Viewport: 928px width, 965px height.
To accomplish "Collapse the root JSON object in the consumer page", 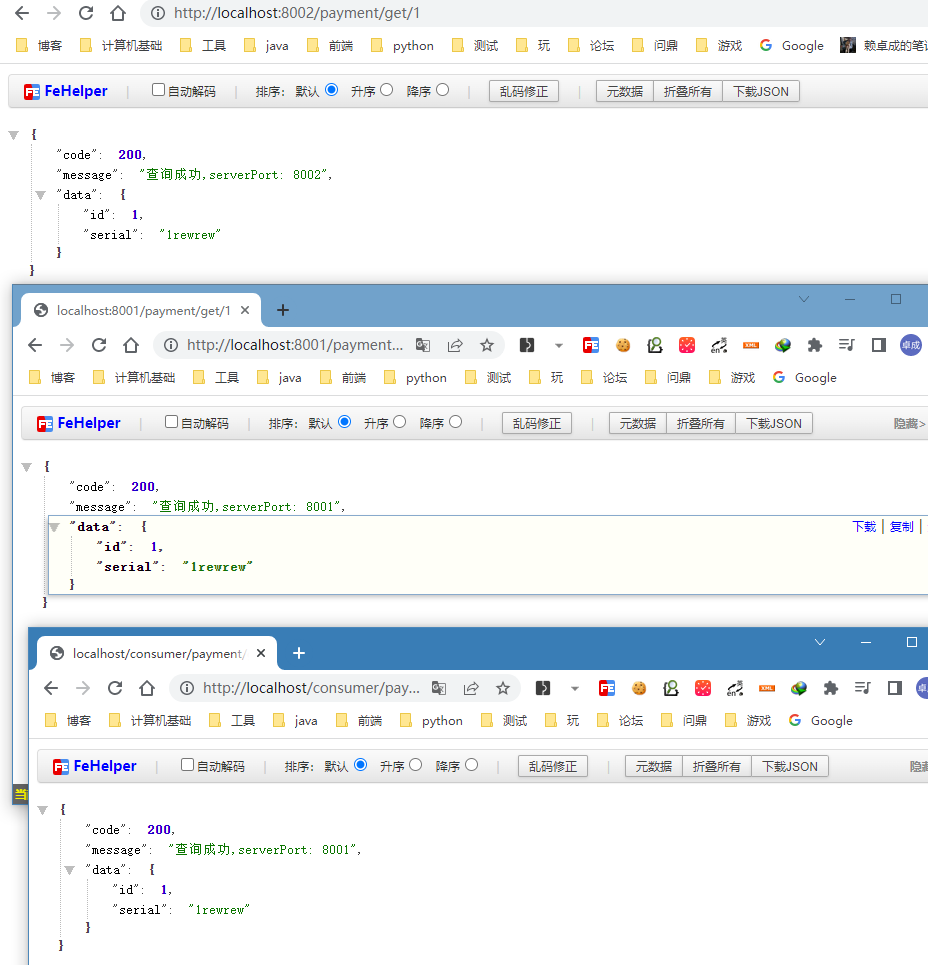I will pyautogui.click(x=42, y=810).
